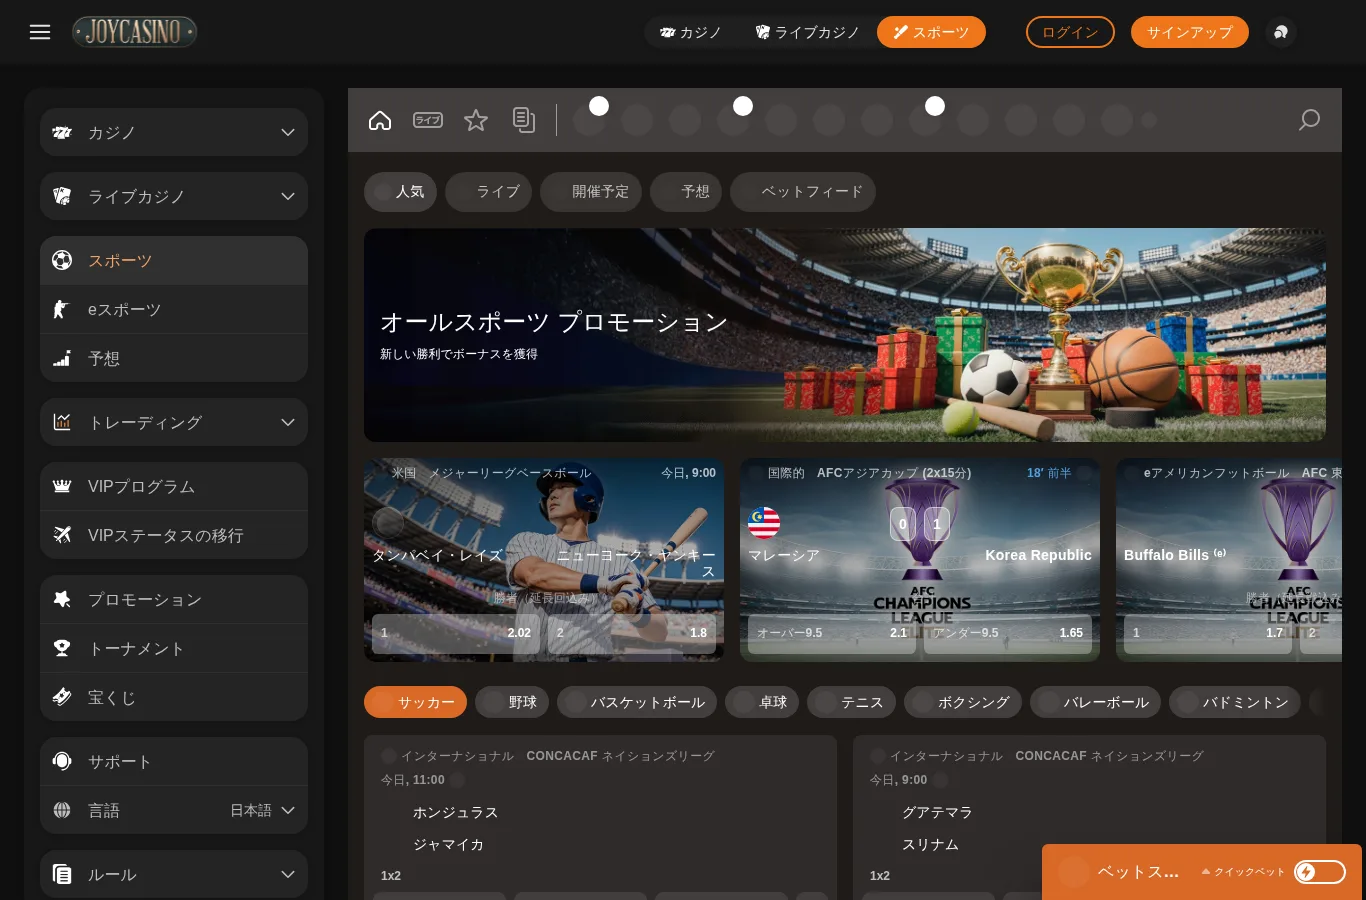Select the 開催予定 tab
The height and width of the screenshot is (900, 1366).
(x=591, y=191)
